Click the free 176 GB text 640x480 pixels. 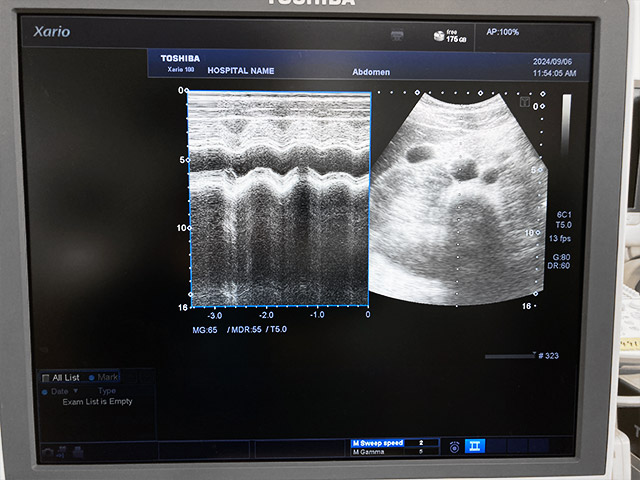pos(456,36)
